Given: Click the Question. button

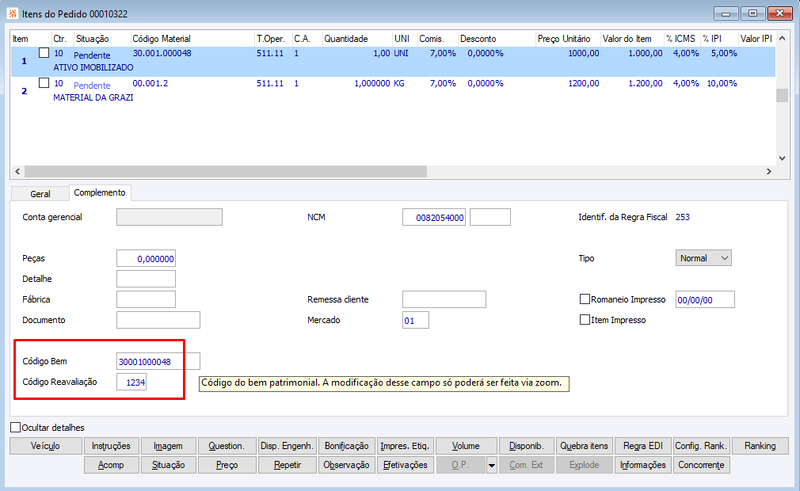Looking at the screenshot, I should pos(226,446).
